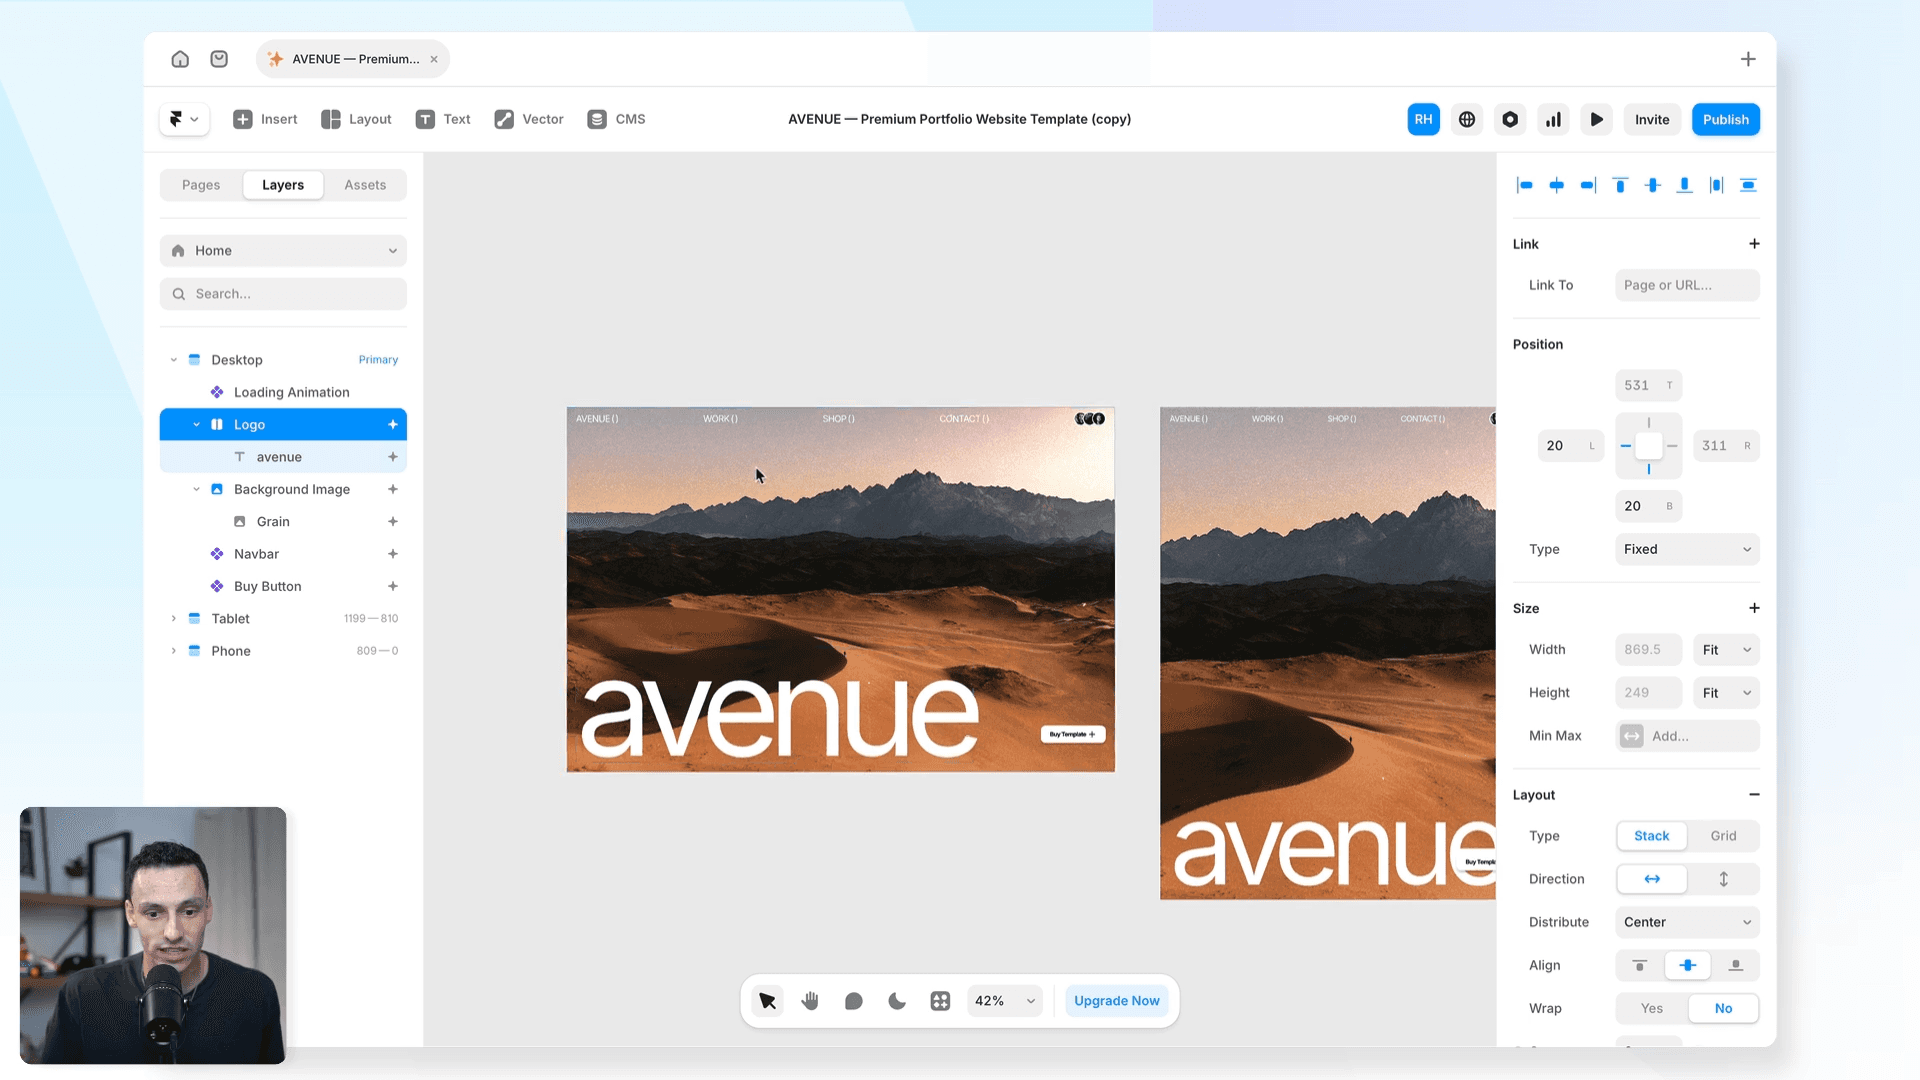This screenshot has width=1920, height=1080.
Task: Click the Upgrade Now button
Action: [x=1116, y=1001]
